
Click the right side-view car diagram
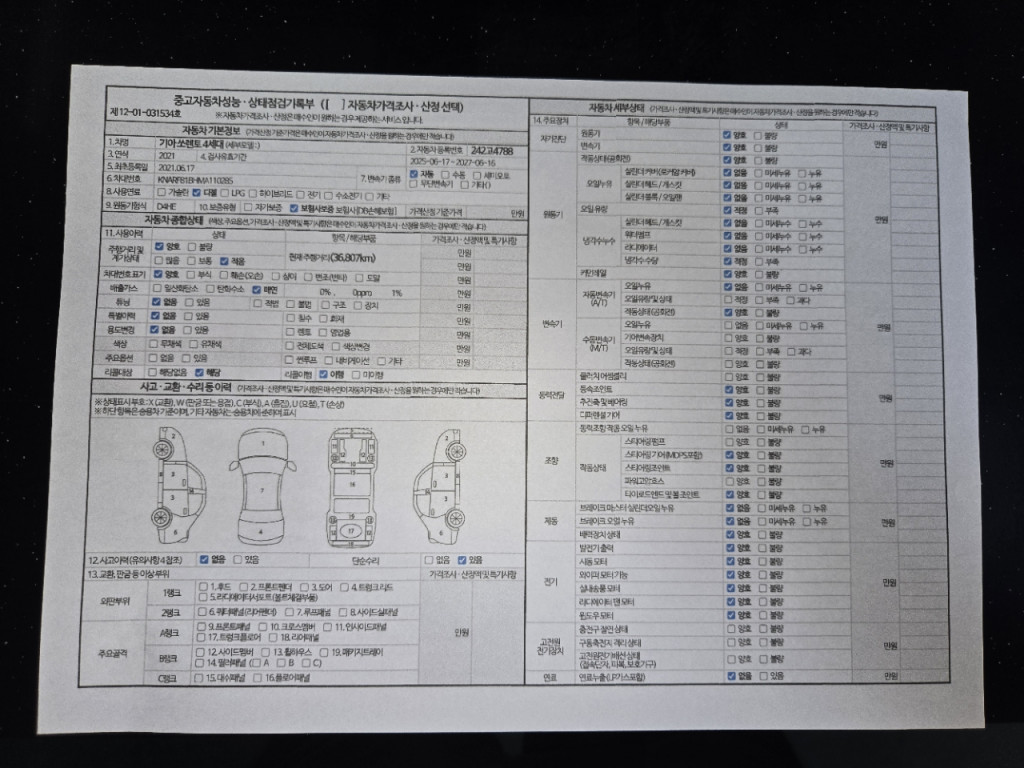pos(440,482)
